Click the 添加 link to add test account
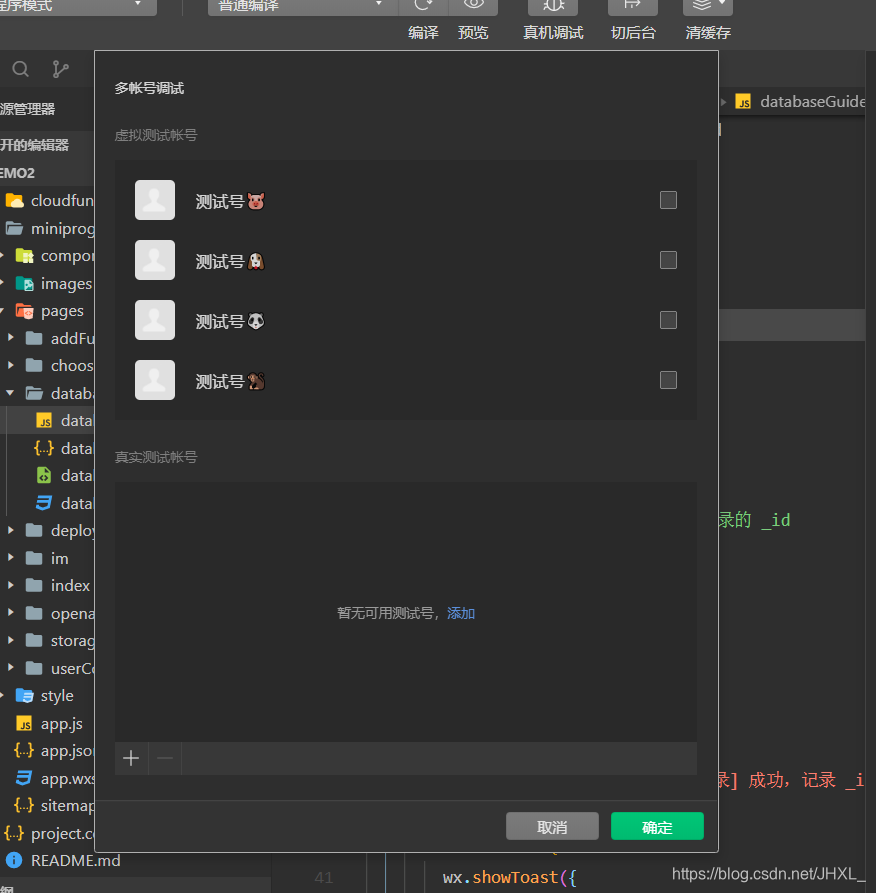This screenshot has width=876, height=893. point(461,613)
